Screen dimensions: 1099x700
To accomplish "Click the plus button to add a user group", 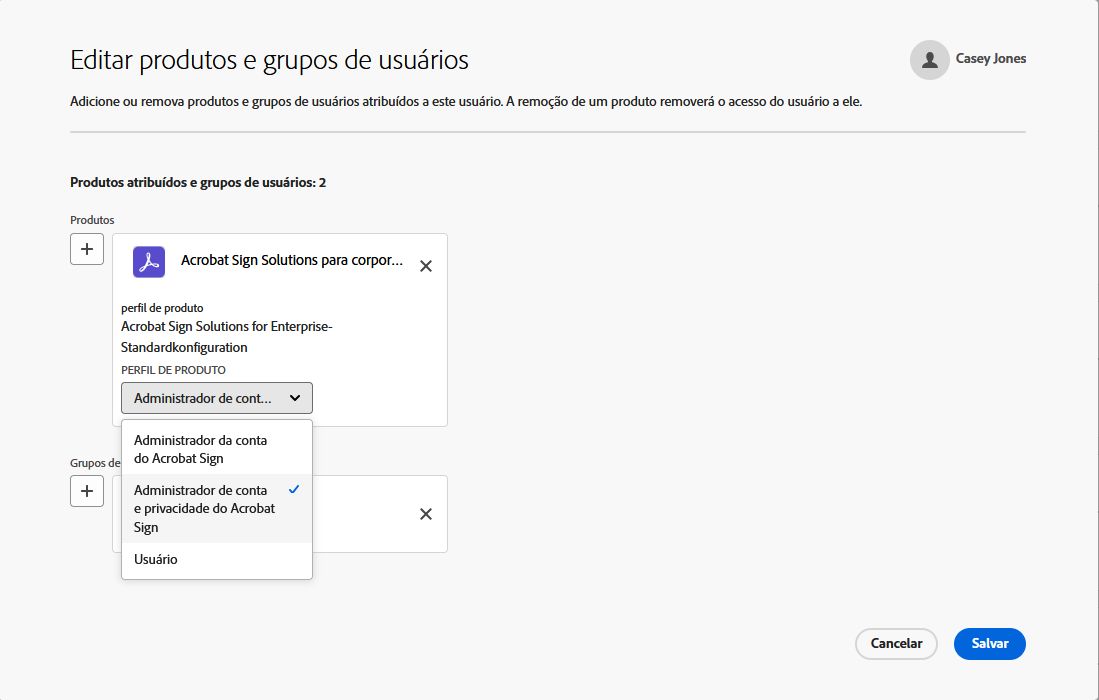I will point(87,491).
